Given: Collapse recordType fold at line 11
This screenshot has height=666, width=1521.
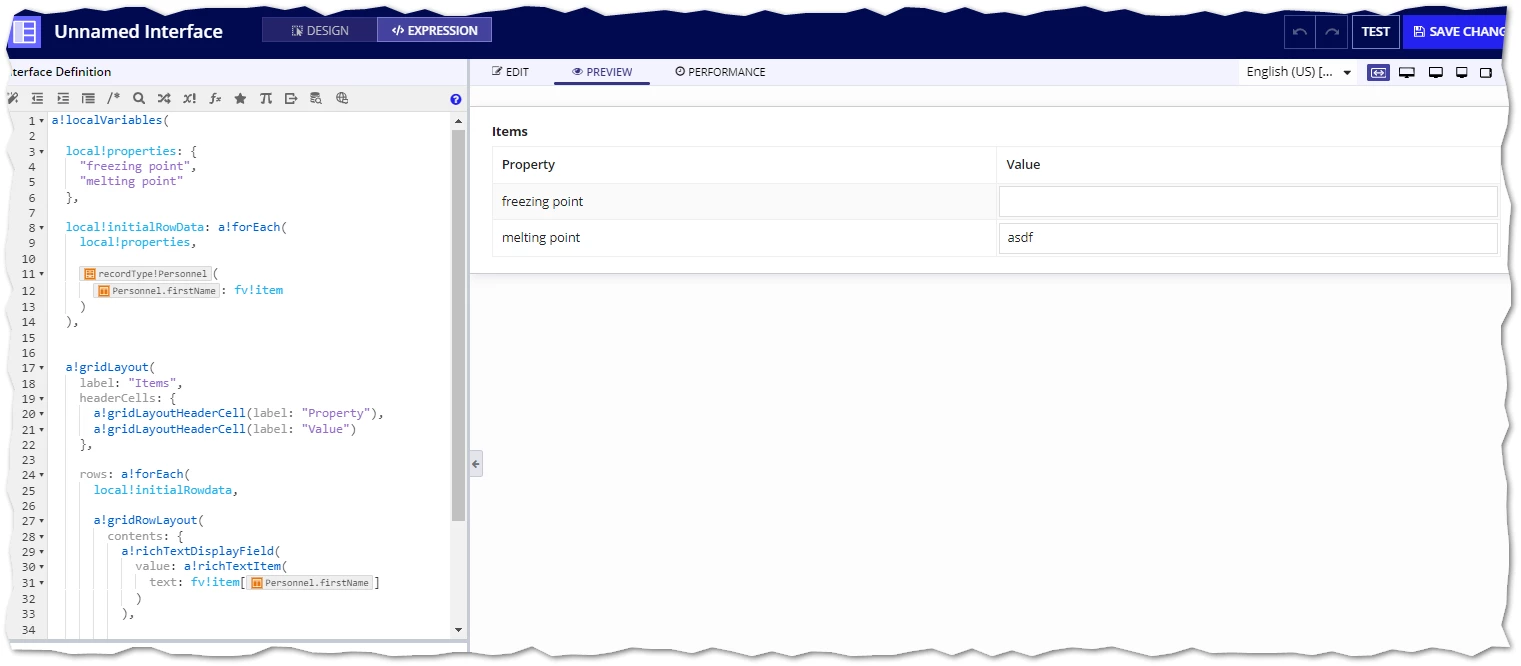Looking at the screenshot, I should (41, 274).
